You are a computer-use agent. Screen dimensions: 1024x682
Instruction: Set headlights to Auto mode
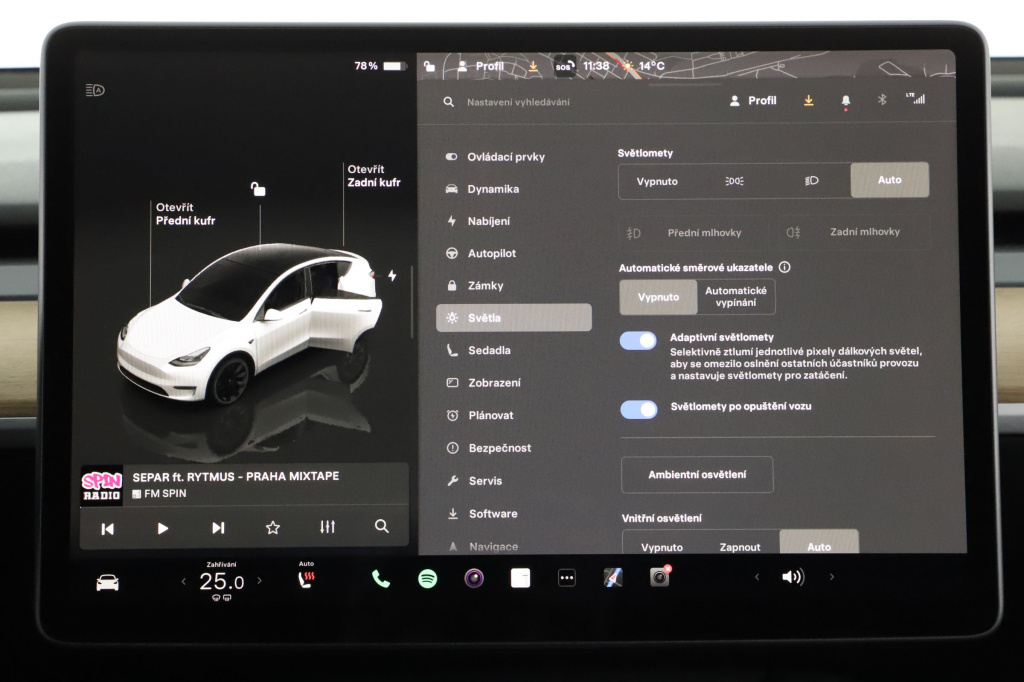point(889,180)
